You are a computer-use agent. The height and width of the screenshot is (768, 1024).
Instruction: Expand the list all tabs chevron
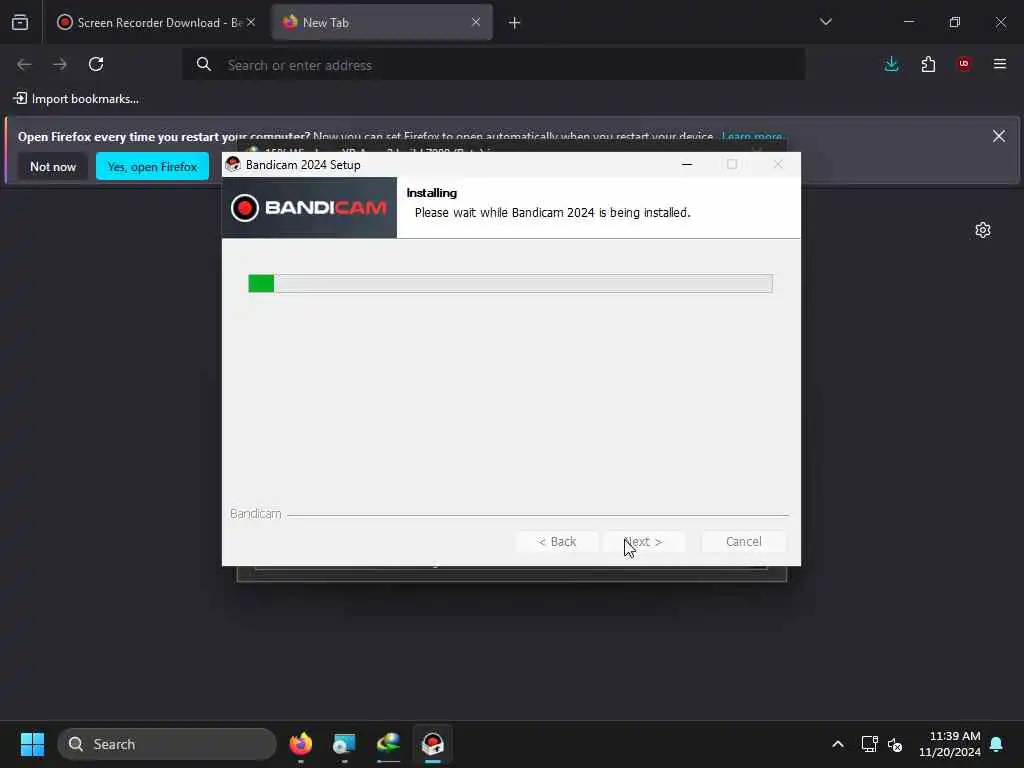pyautogui.click(x=825, y=22)
